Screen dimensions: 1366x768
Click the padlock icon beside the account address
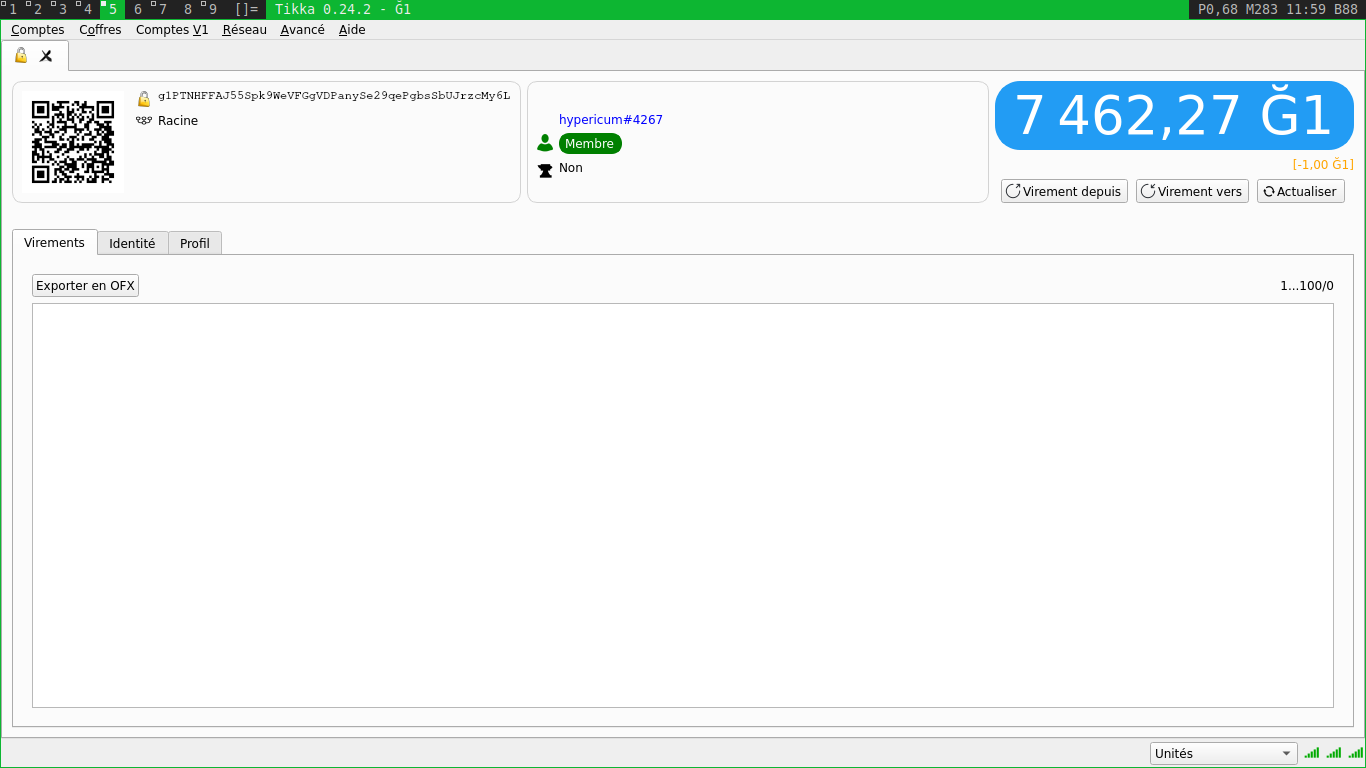pos(144,98)
